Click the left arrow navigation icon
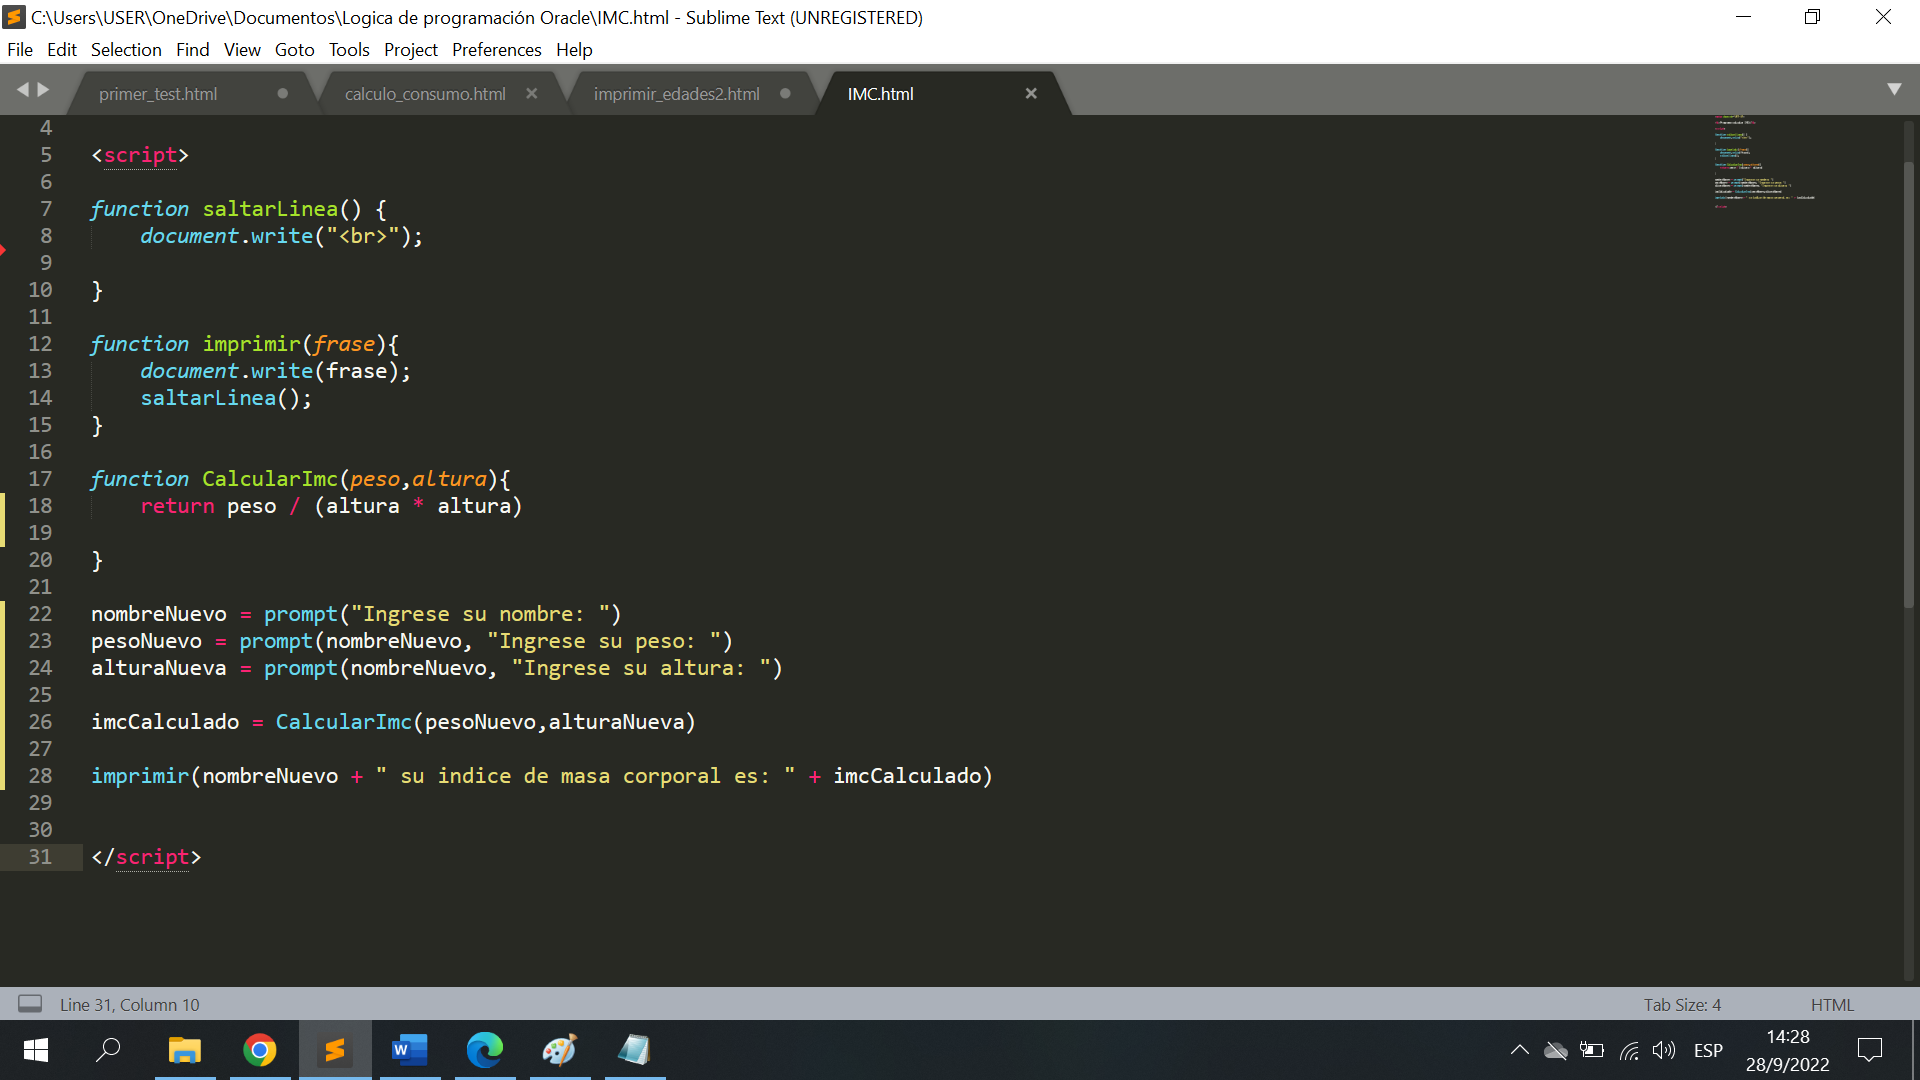The height and width of the screenshot is (1080, 1920). (24, 92)
